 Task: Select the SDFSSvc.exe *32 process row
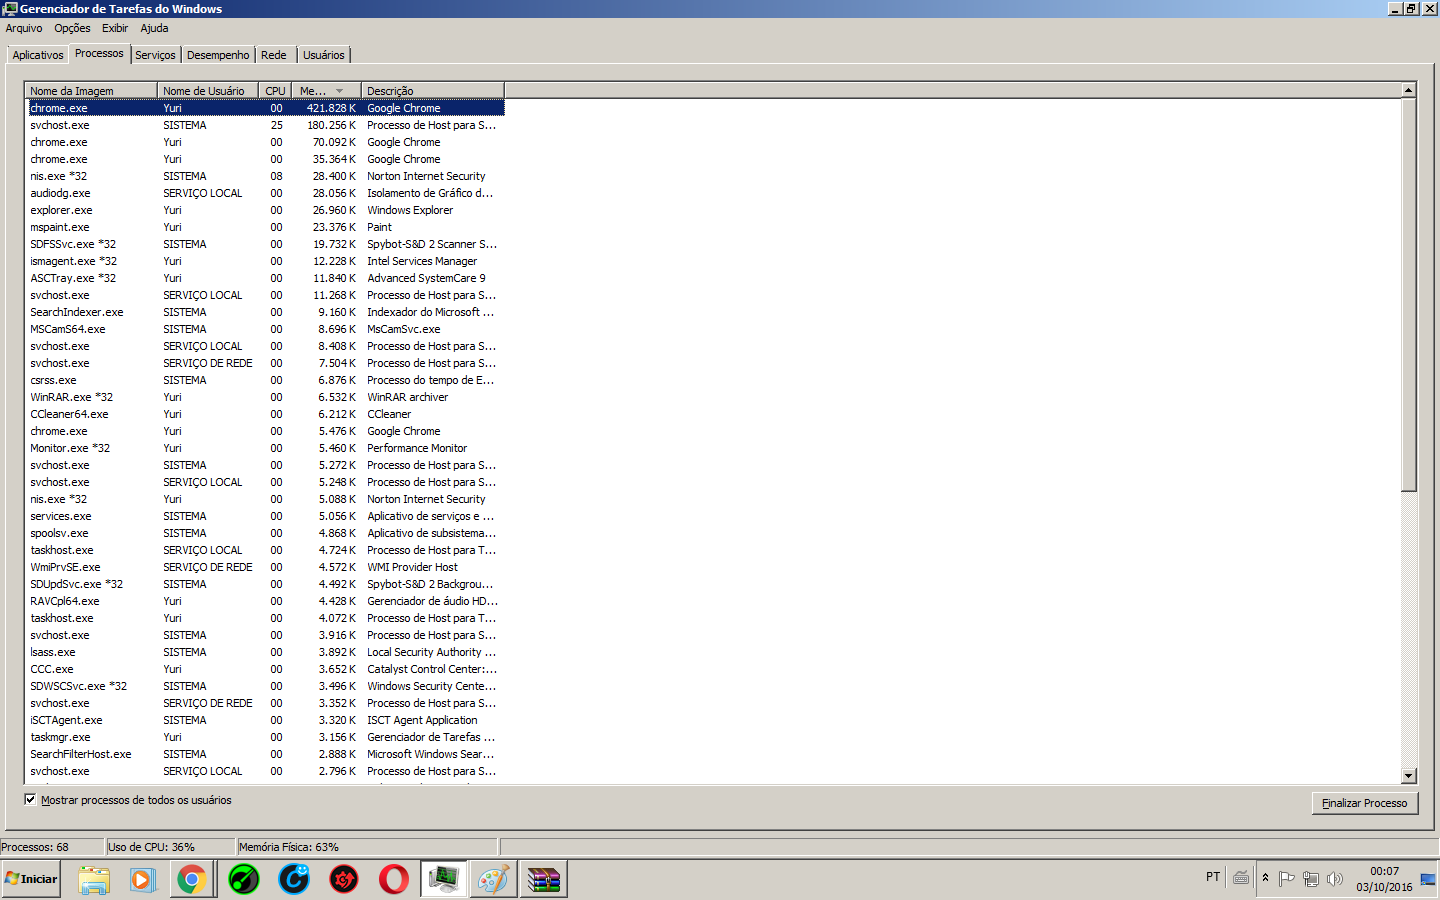click(x=265, y=244)
